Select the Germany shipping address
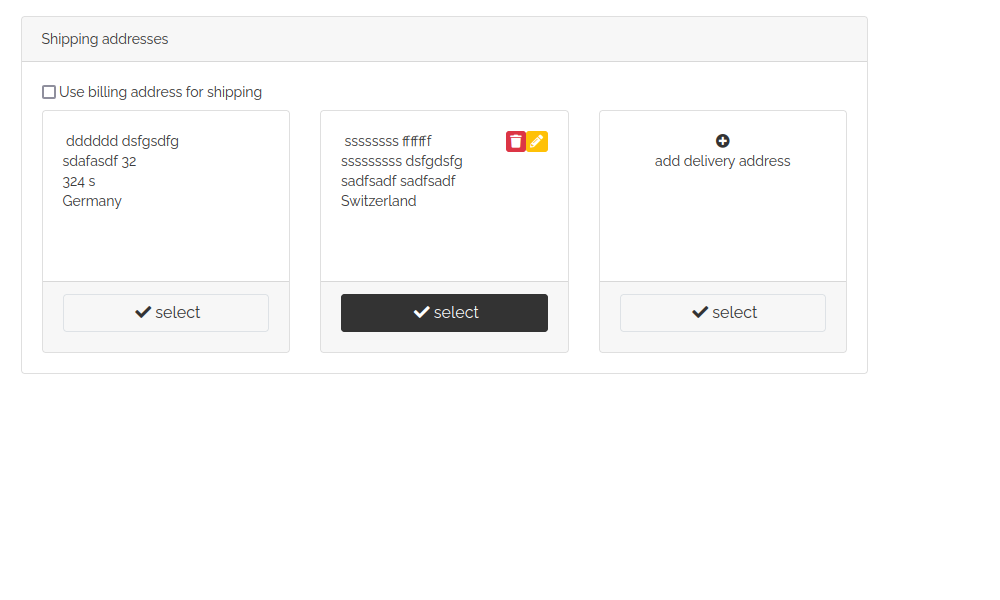This screenshot has width=1000, height=600. point(166,313)
